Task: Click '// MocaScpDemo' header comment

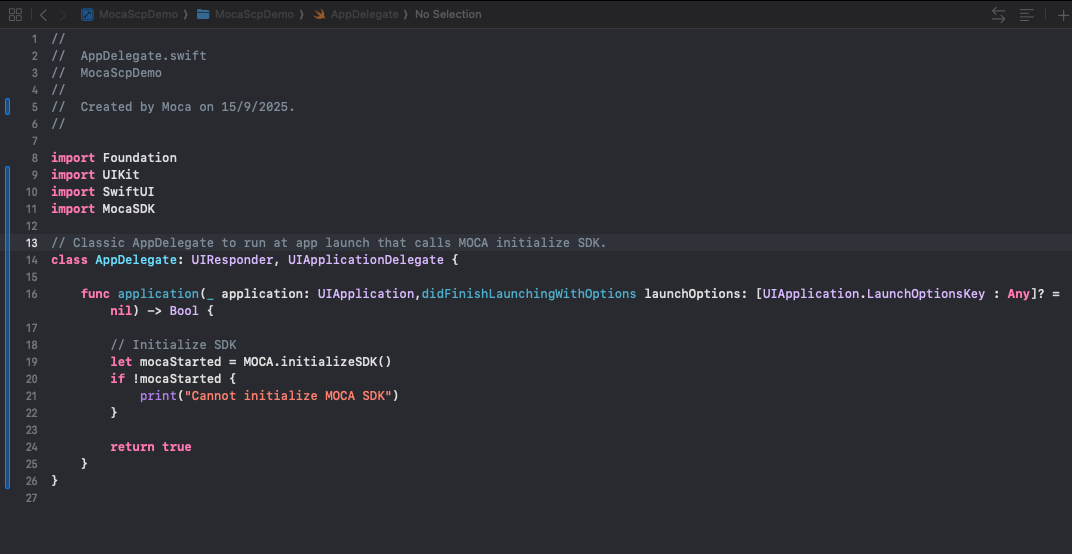Action: tap(107, 73)
